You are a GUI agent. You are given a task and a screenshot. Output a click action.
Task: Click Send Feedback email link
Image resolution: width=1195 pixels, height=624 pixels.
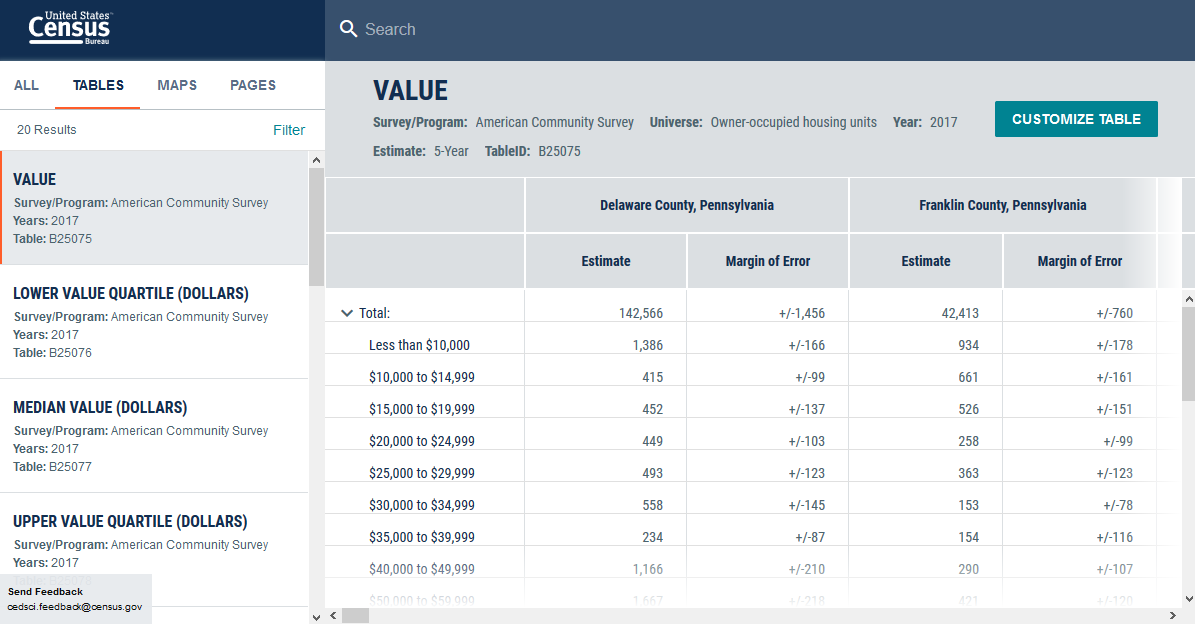coord(75,607)
